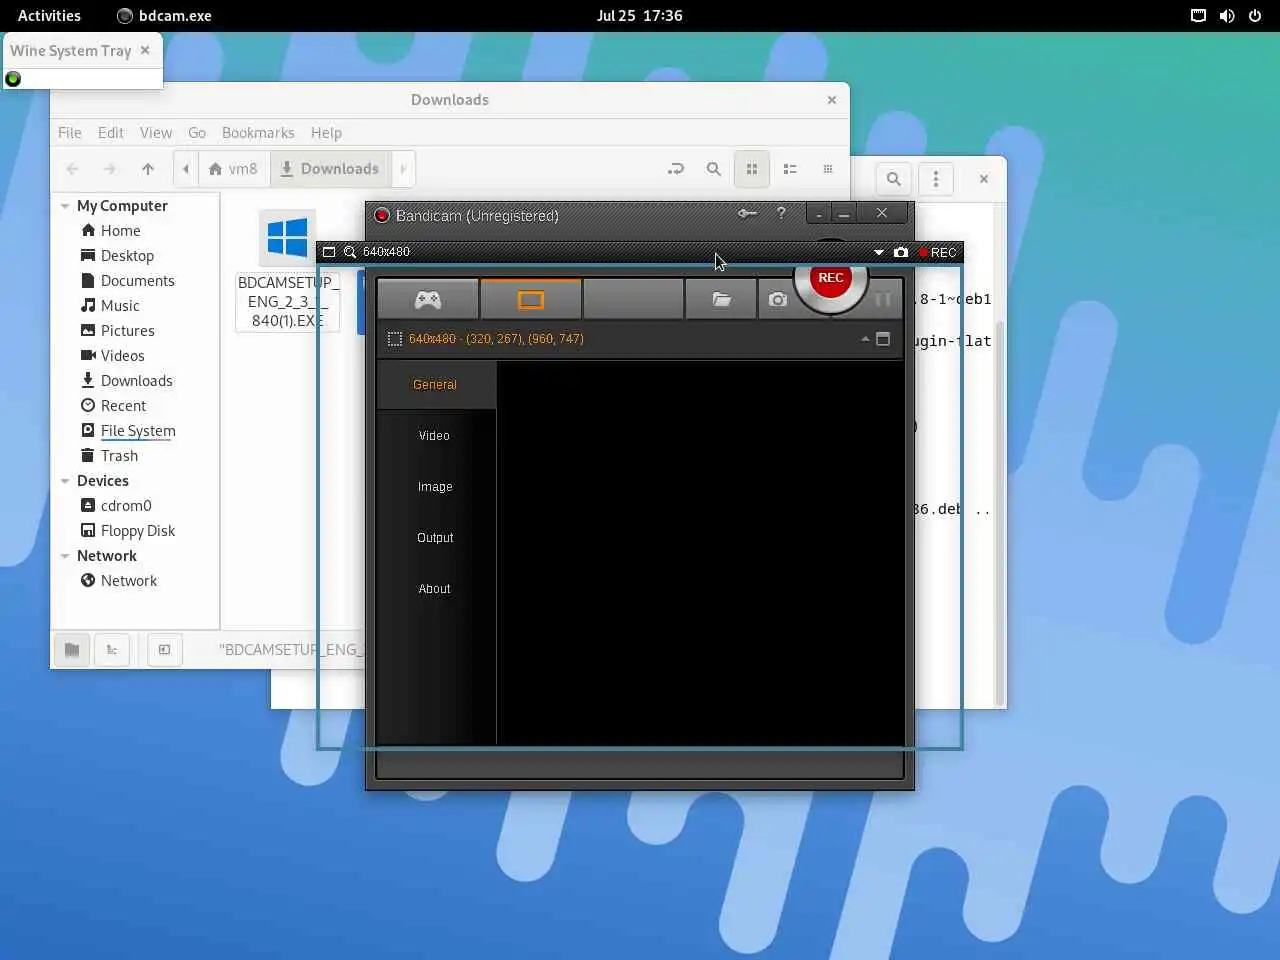Collapse the Devices sidebar section
This screenshot has width=1280, height=960.
[65, 481]
